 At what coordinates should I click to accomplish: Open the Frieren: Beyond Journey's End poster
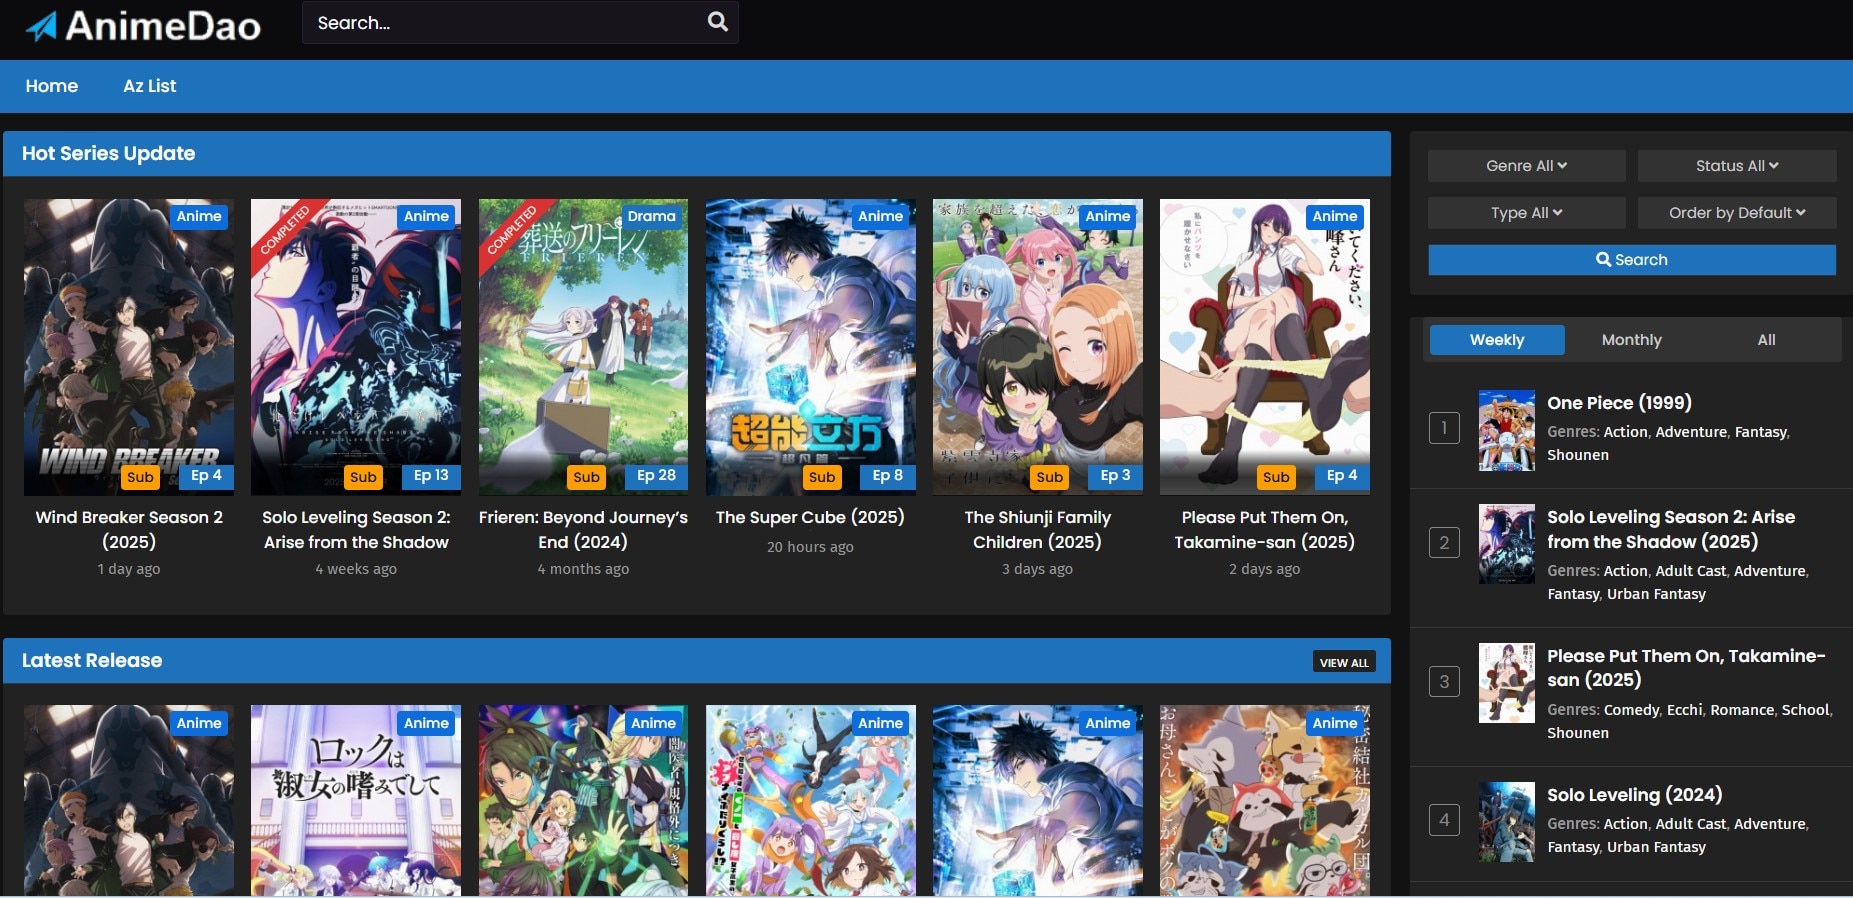(583, 347)
